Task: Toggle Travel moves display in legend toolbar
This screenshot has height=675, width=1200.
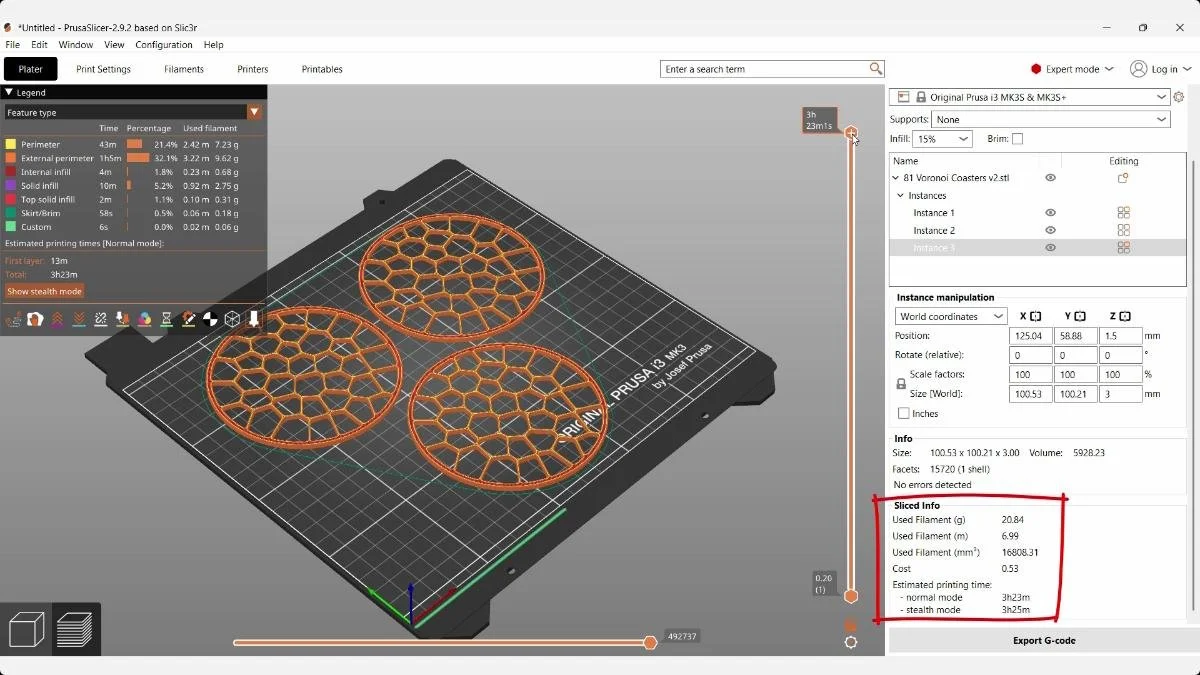Action: (x=14, y=319)
